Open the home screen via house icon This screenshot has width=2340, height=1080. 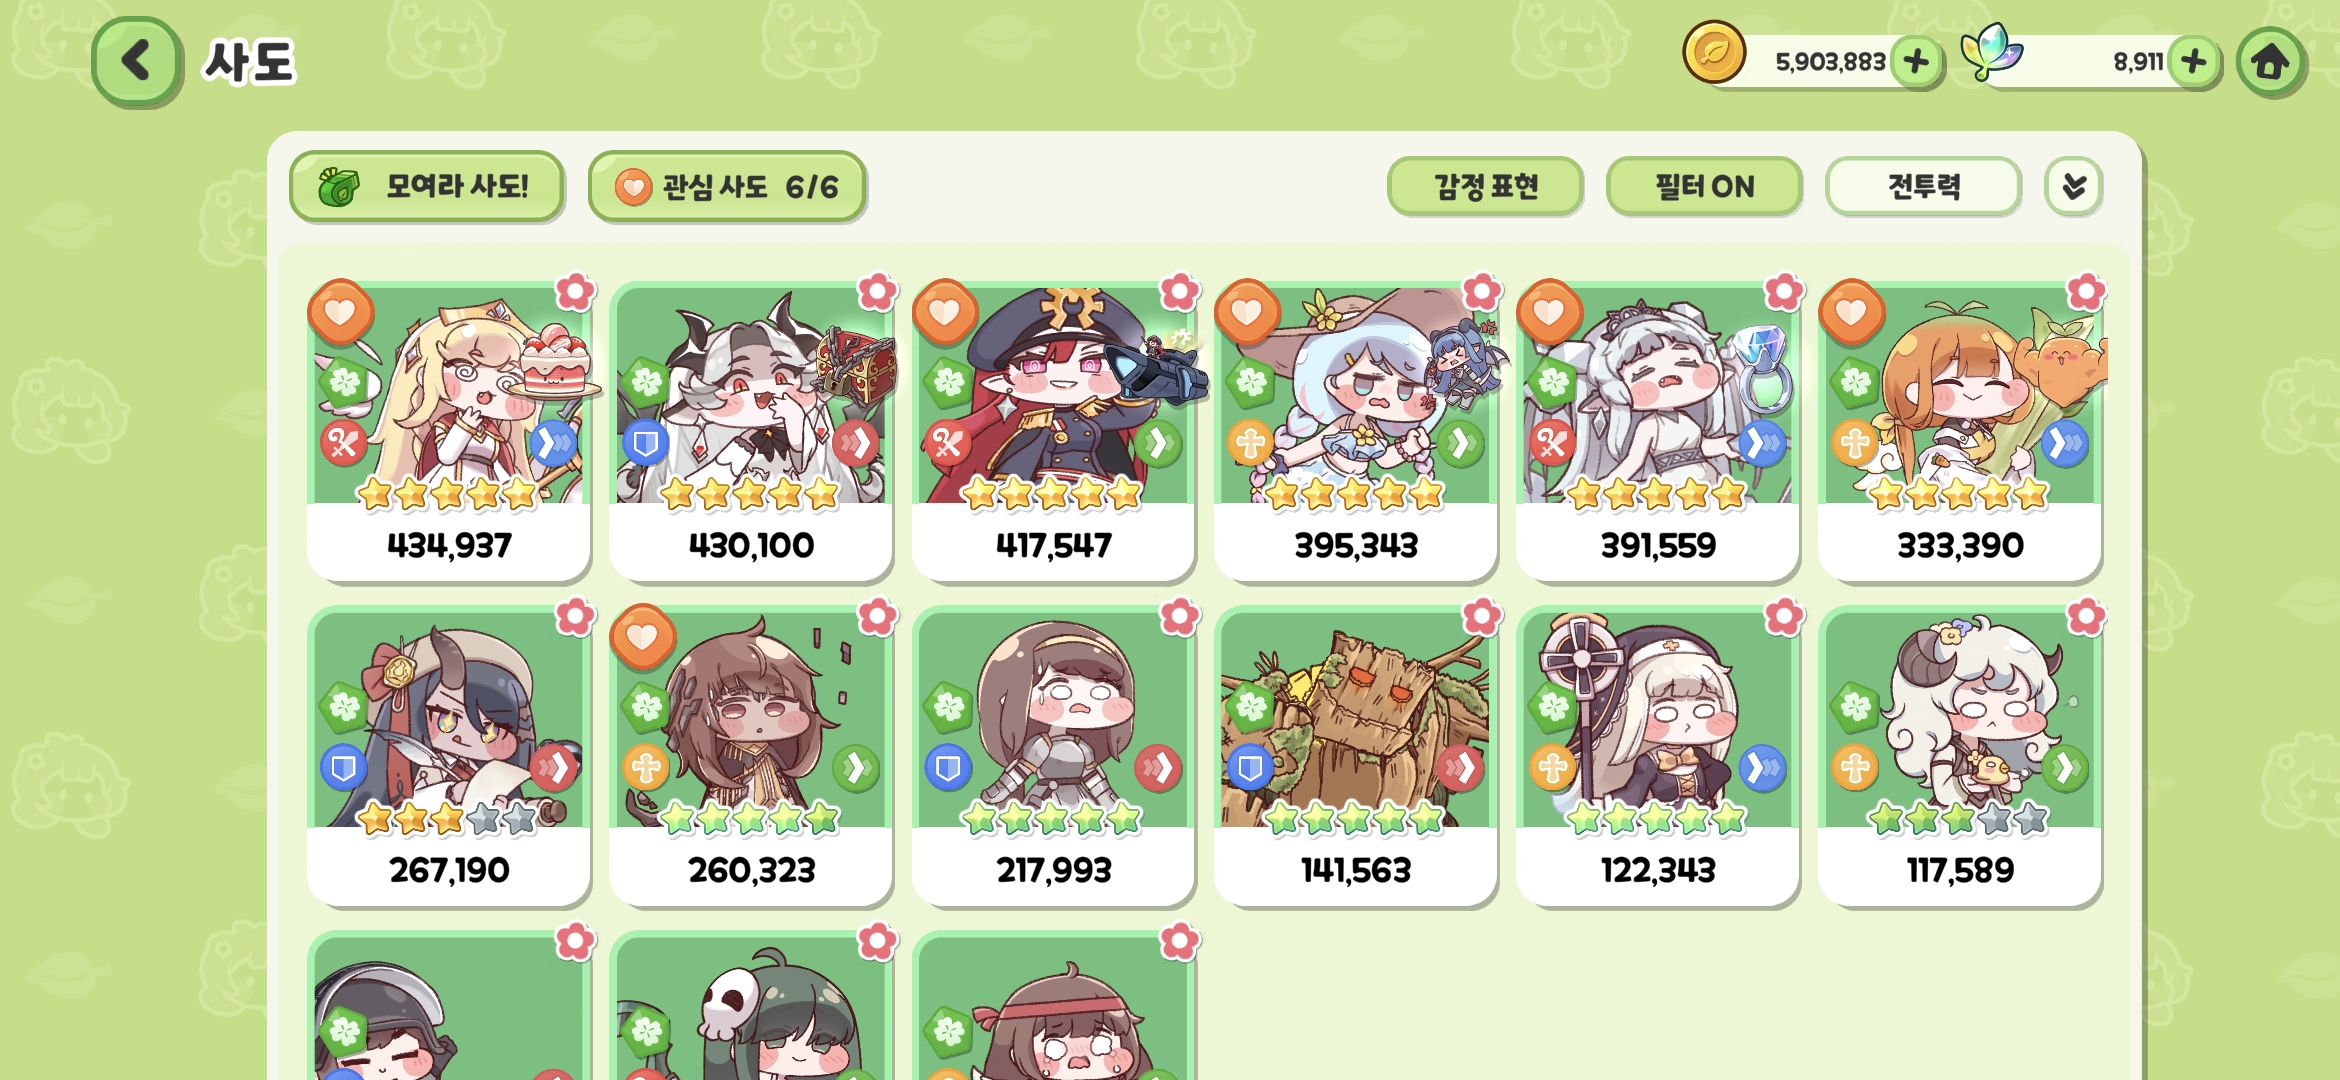point(2270,62)
